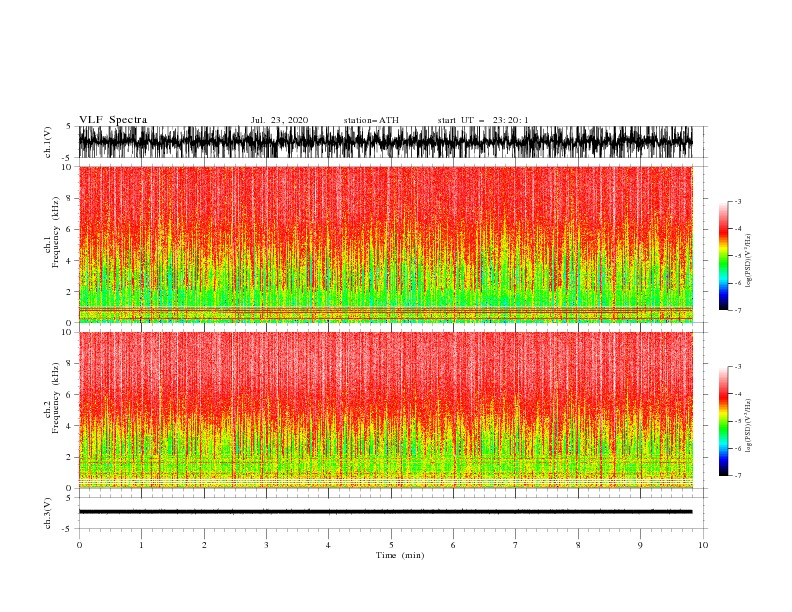Click the "ch.3(V)" waveform axis label
The image size is (792, 612).
pyautogui.click(x=49, y=513)
